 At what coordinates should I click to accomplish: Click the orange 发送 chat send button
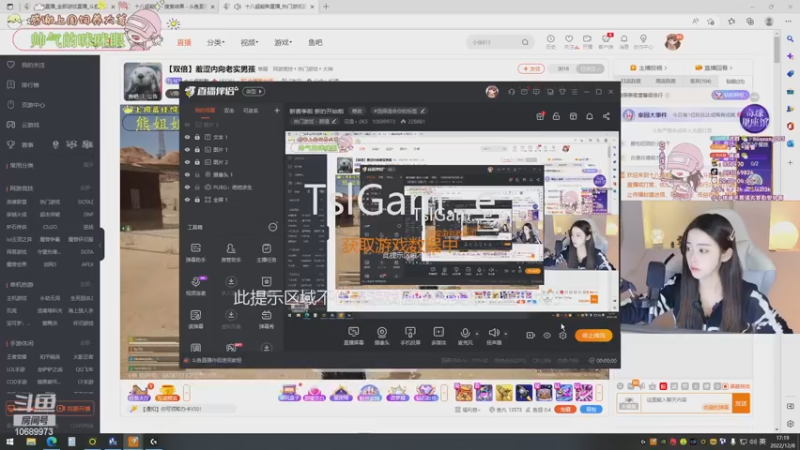[741, 404]
